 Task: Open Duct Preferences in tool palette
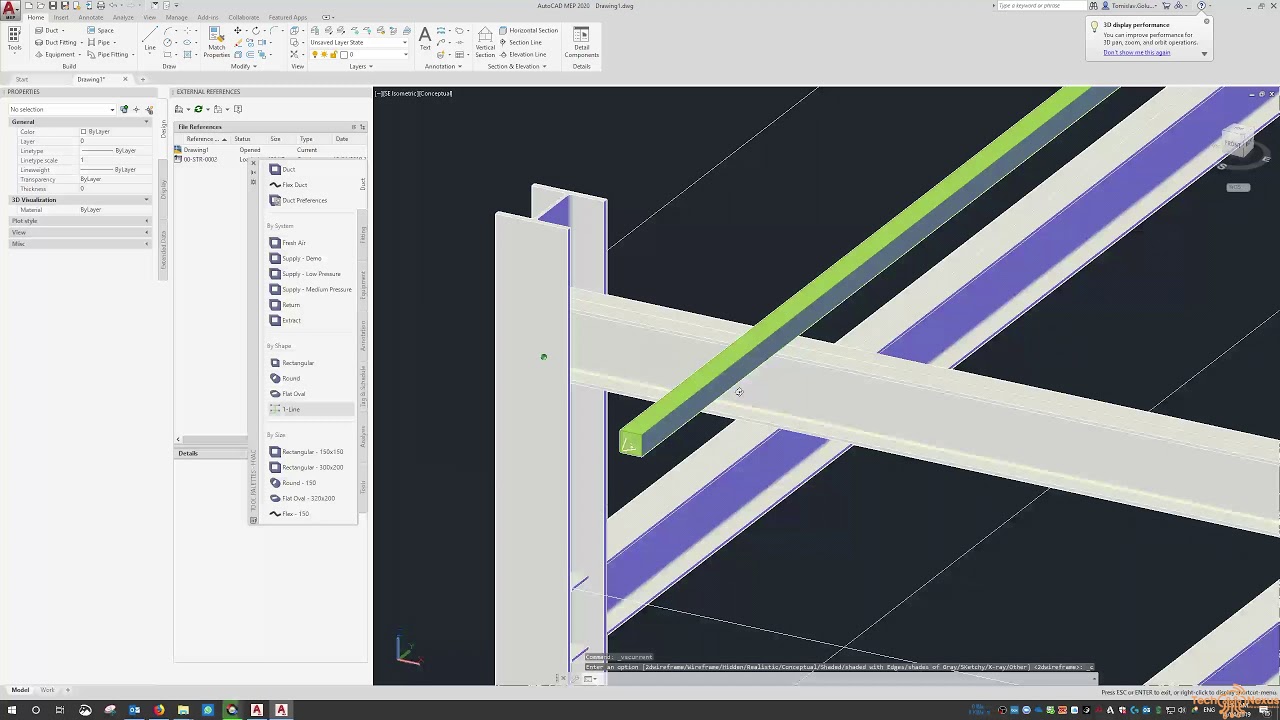298,200
